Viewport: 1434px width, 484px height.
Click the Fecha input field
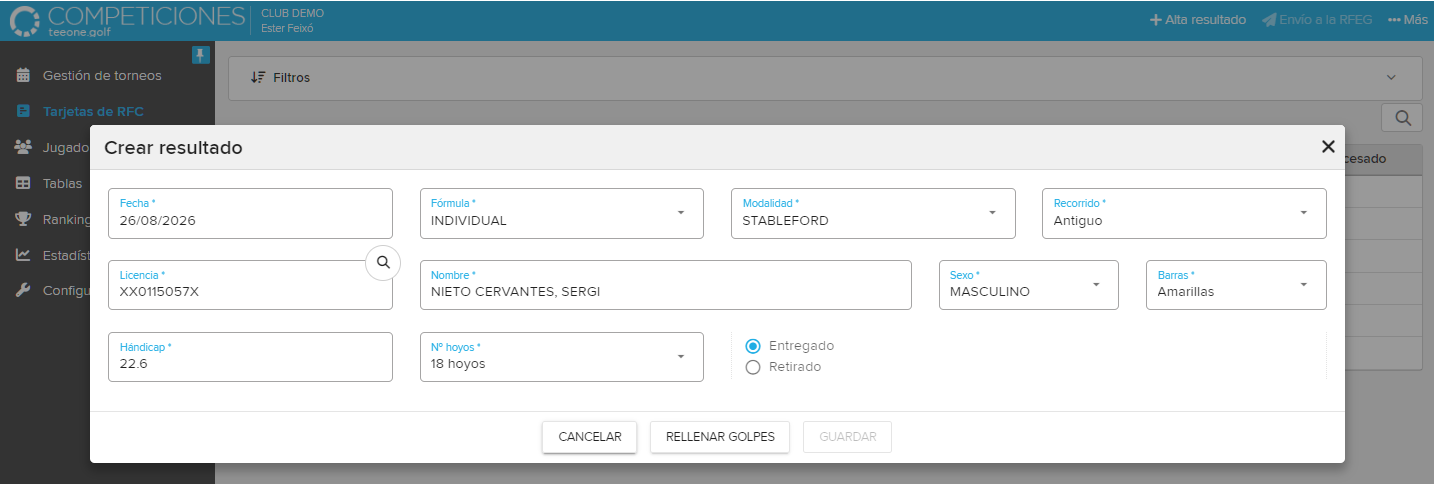point(250,213)
